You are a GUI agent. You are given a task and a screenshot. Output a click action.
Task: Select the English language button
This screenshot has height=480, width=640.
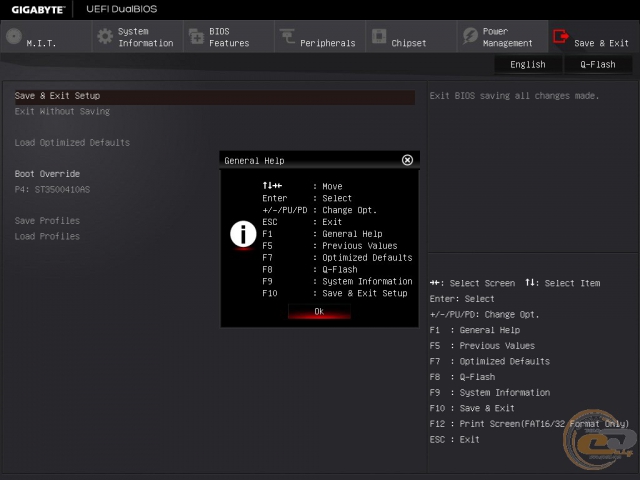pyautogui.click(x=528, y=64)
